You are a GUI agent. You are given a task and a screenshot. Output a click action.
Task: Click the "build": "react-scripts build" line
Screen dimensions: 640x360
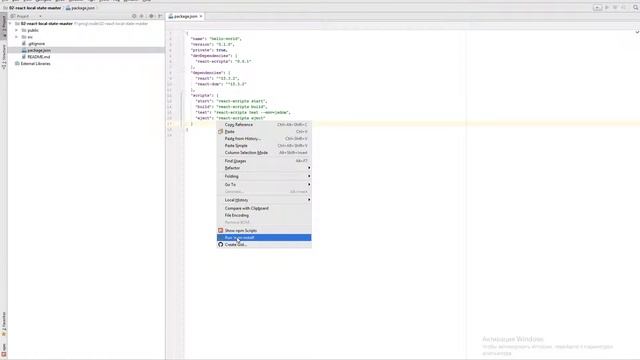tap(231, 107)
